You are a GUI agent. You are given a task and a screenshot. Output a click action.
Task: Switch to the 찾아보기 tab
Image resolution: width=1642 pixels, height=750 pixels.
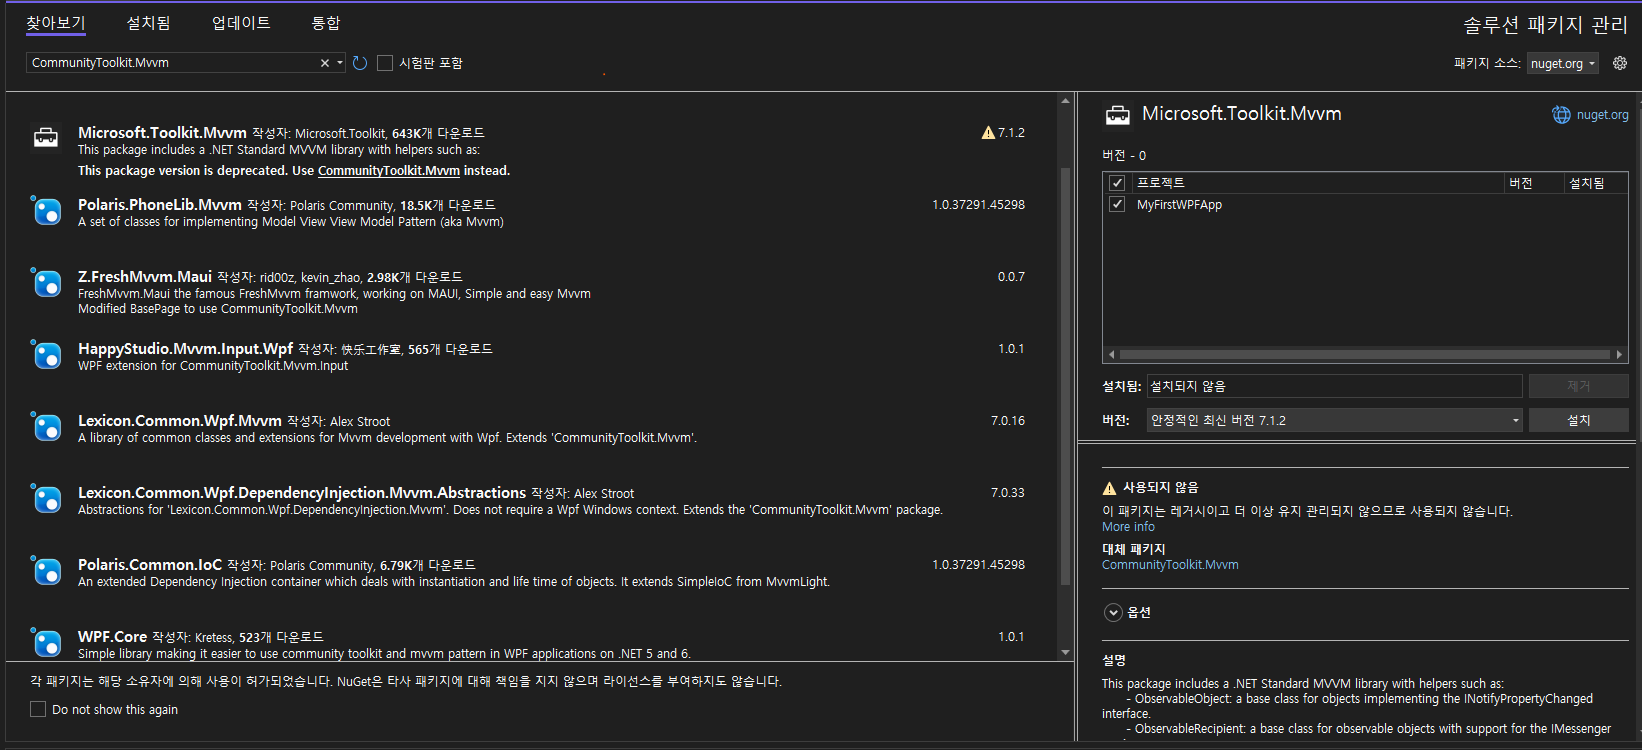[56, 23]
